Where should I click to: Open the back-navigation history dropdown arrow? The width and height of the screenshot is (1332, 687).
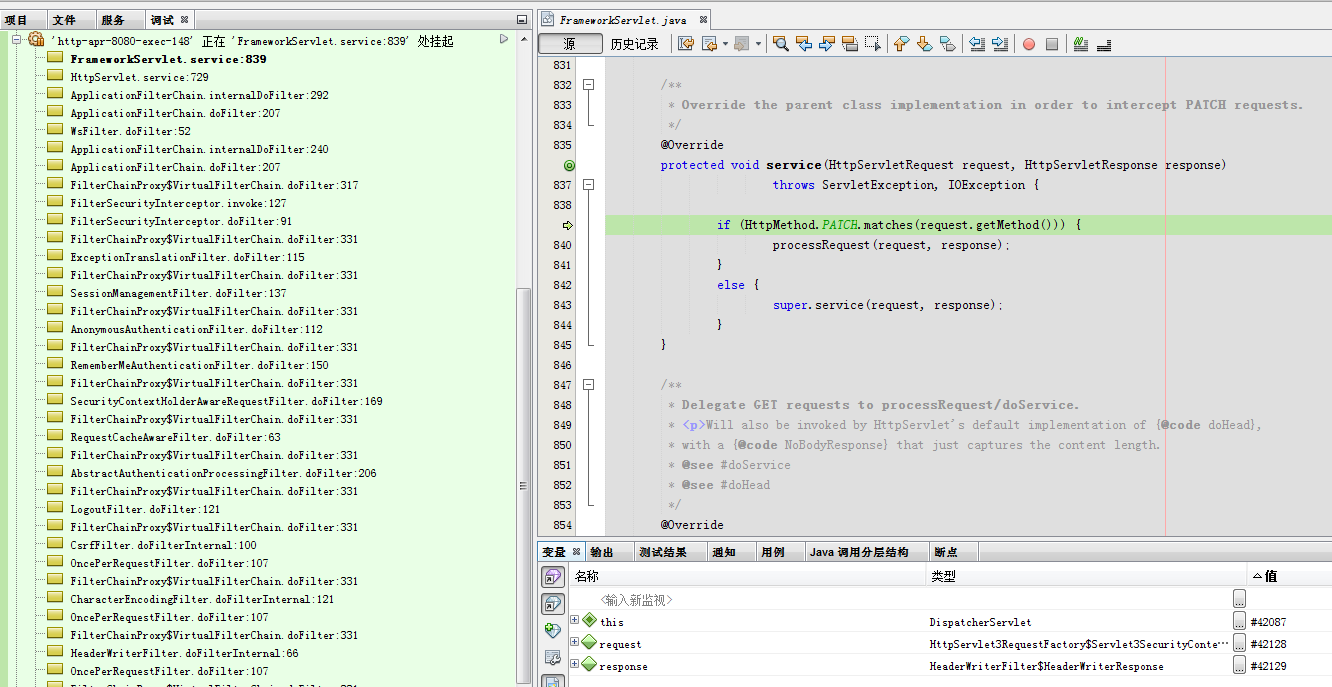click(x=725, y=44)
